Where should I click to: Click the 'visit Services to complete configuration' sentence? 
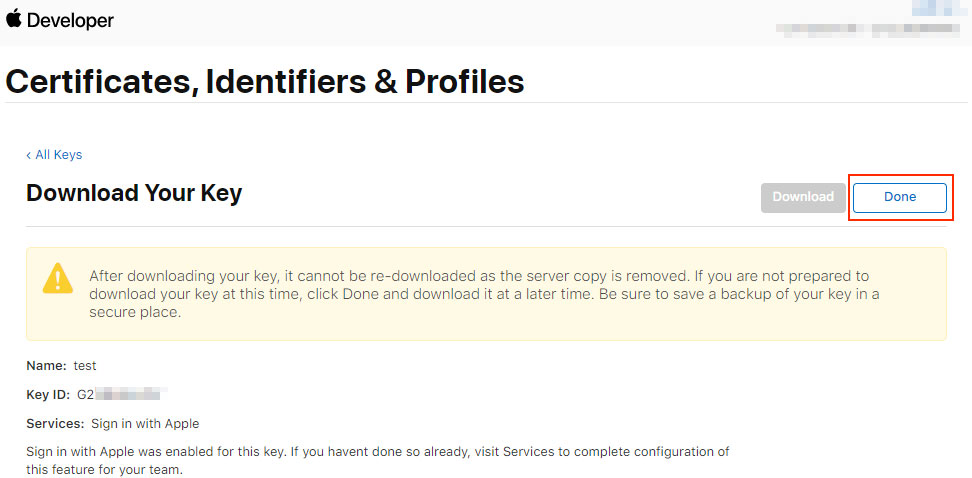point(378,460)
